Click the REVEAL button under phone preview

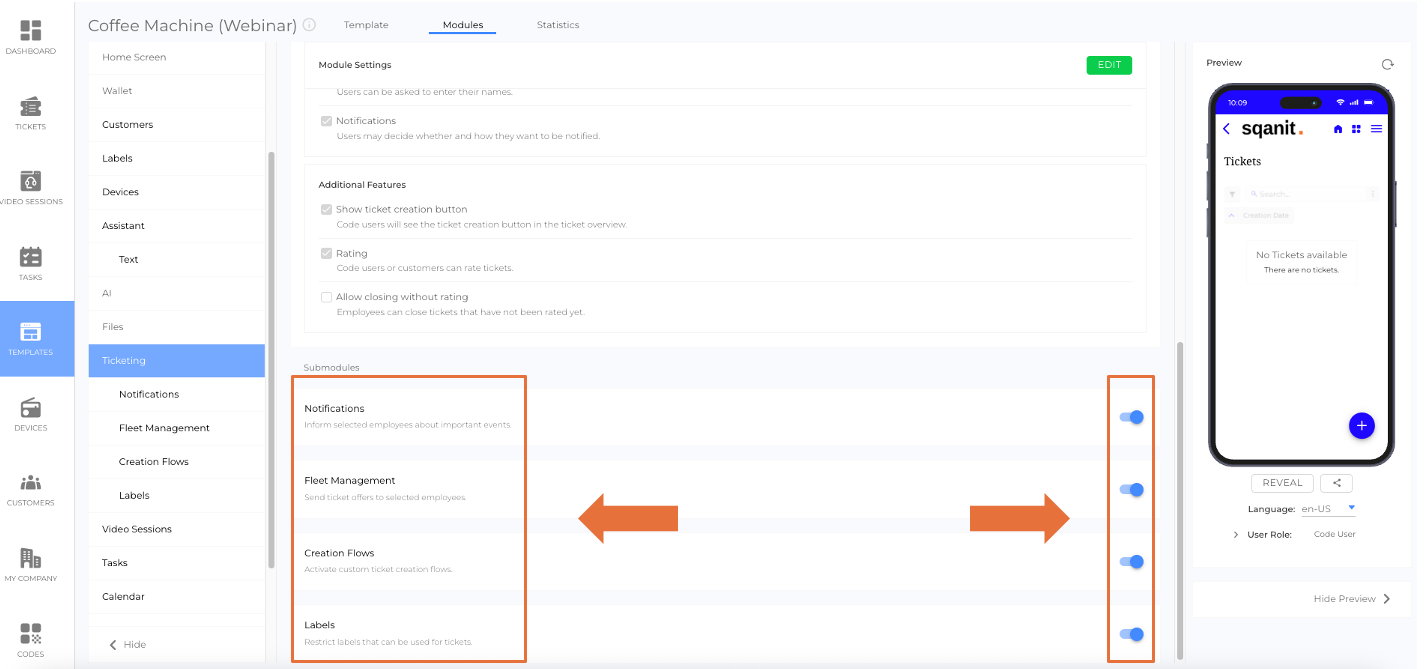[1282, 483]
